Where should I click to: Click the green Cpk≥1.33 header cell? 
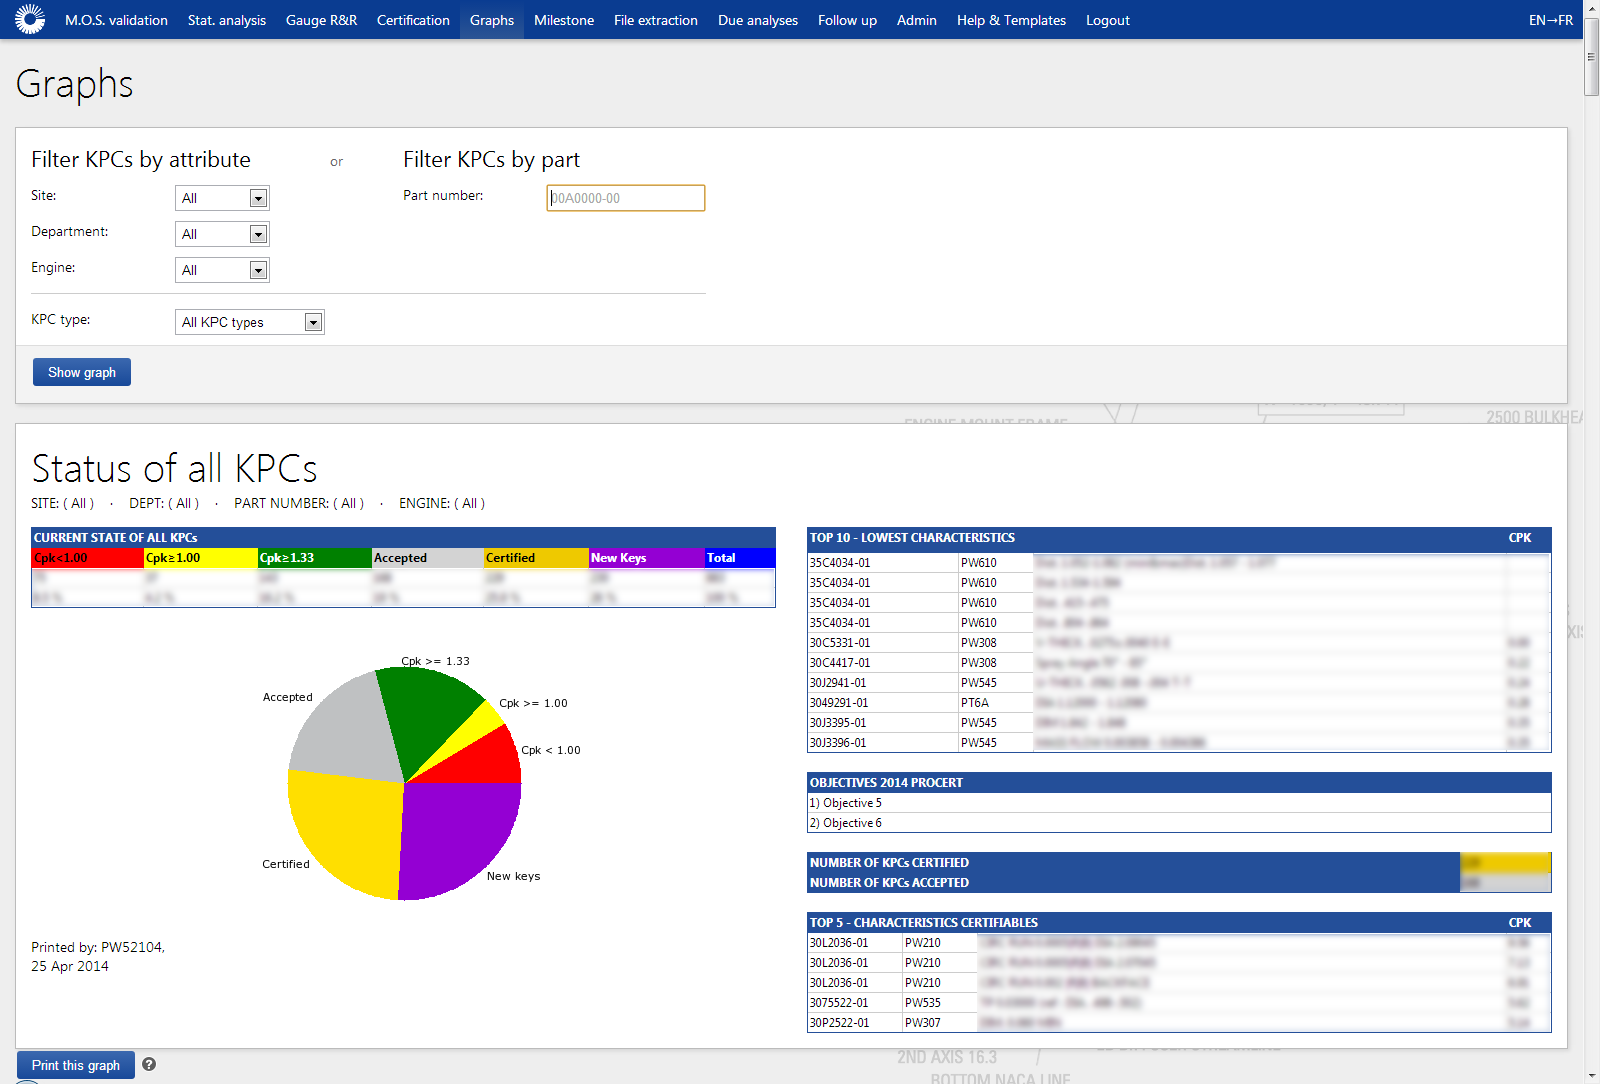(x=315, y=558)
